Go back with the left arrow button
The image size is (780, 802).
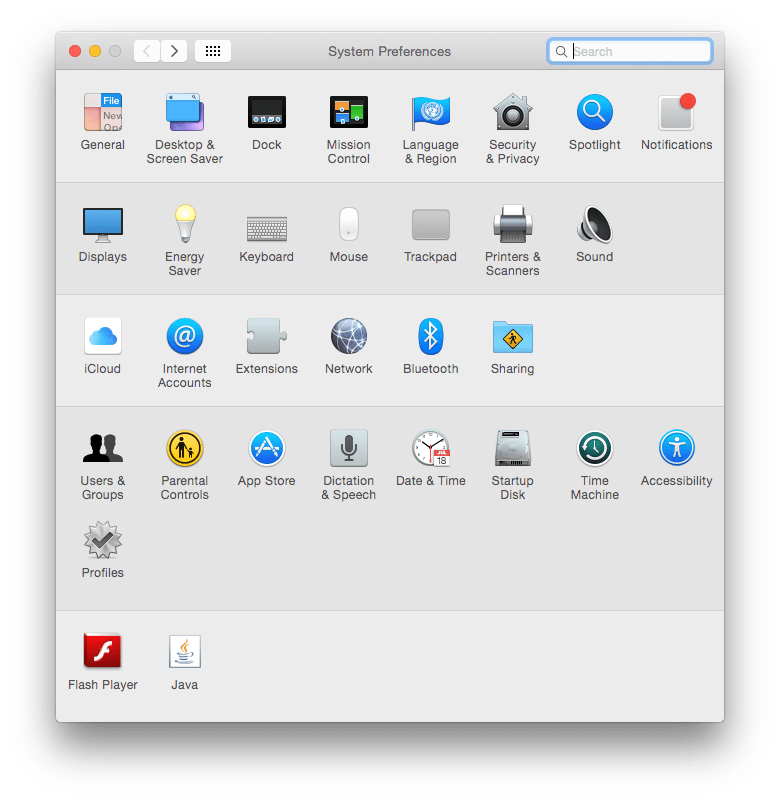pos(147,51)
